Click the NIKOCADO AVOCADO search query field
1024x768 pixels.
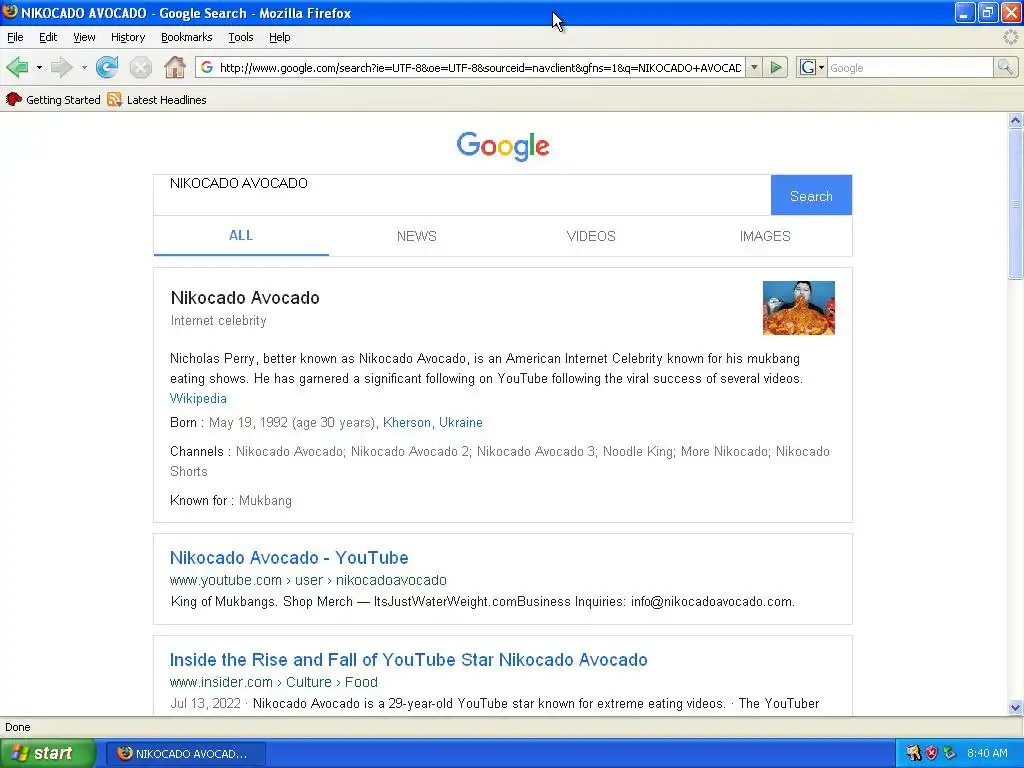462,195
